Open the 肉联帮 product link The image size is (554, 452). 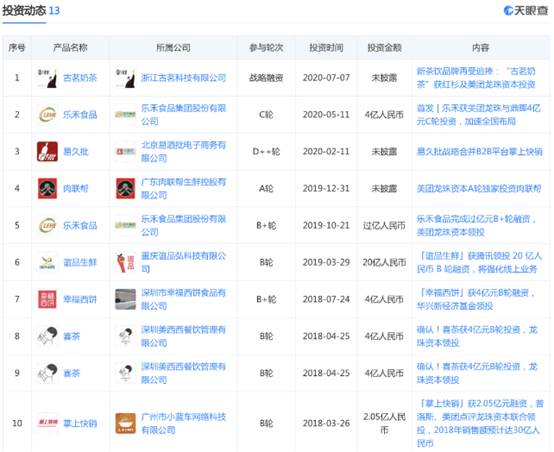76,188
